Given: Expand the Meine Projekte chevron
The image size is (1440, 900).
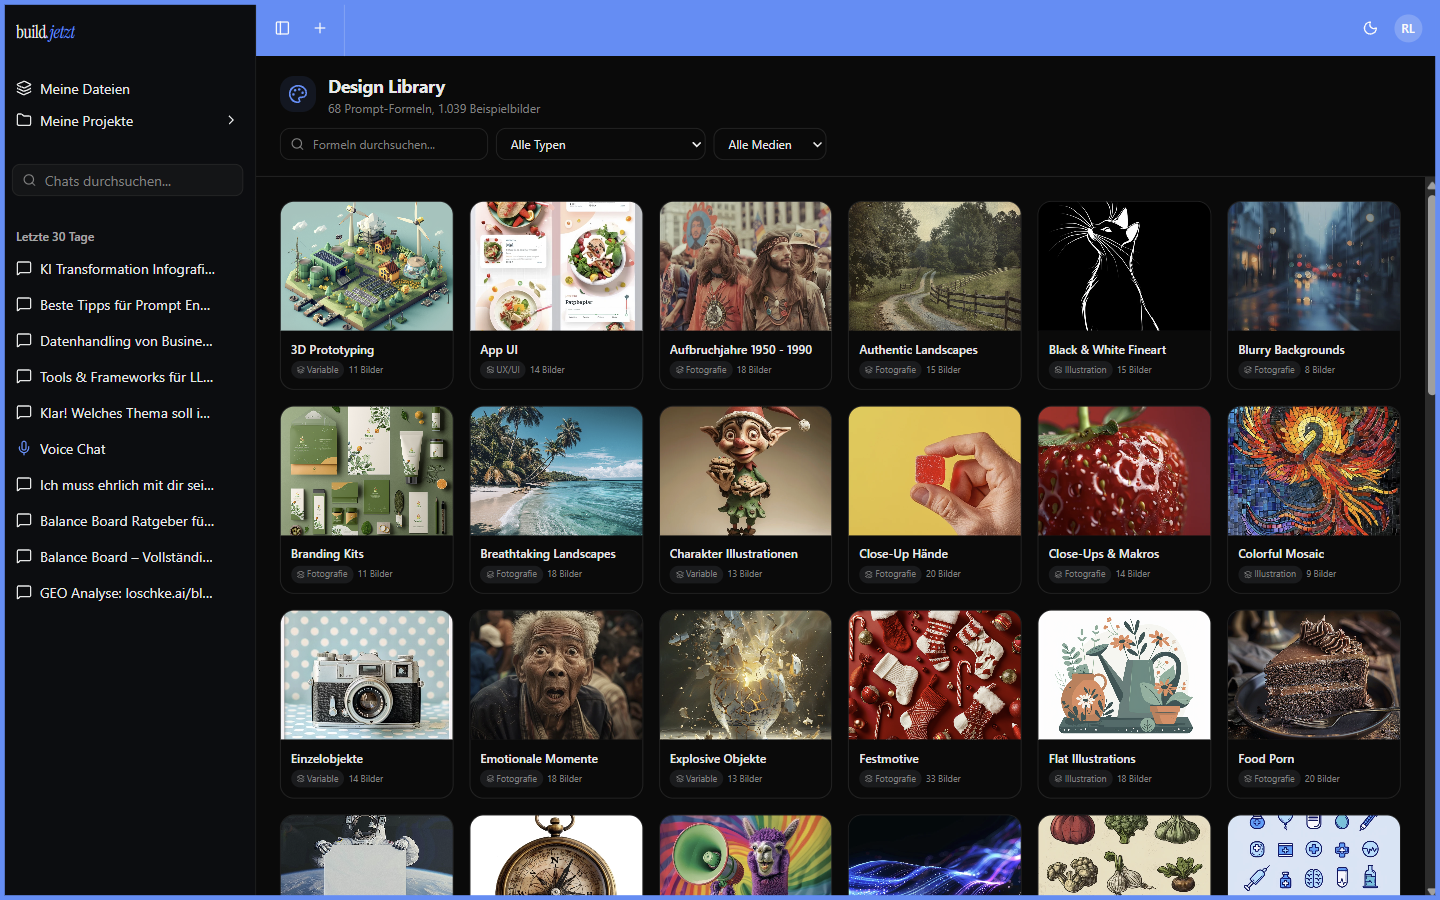Looking at the screenshot, I should pyautogui.click(x=231, y=120).
